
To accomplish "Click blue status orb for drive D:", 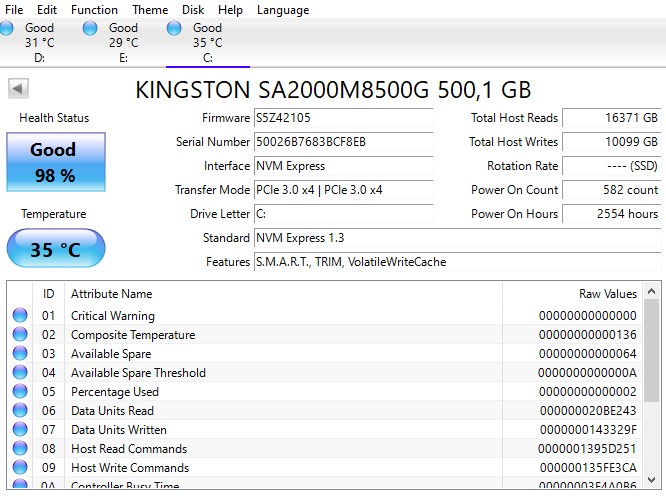I will [x=6, y=28].
